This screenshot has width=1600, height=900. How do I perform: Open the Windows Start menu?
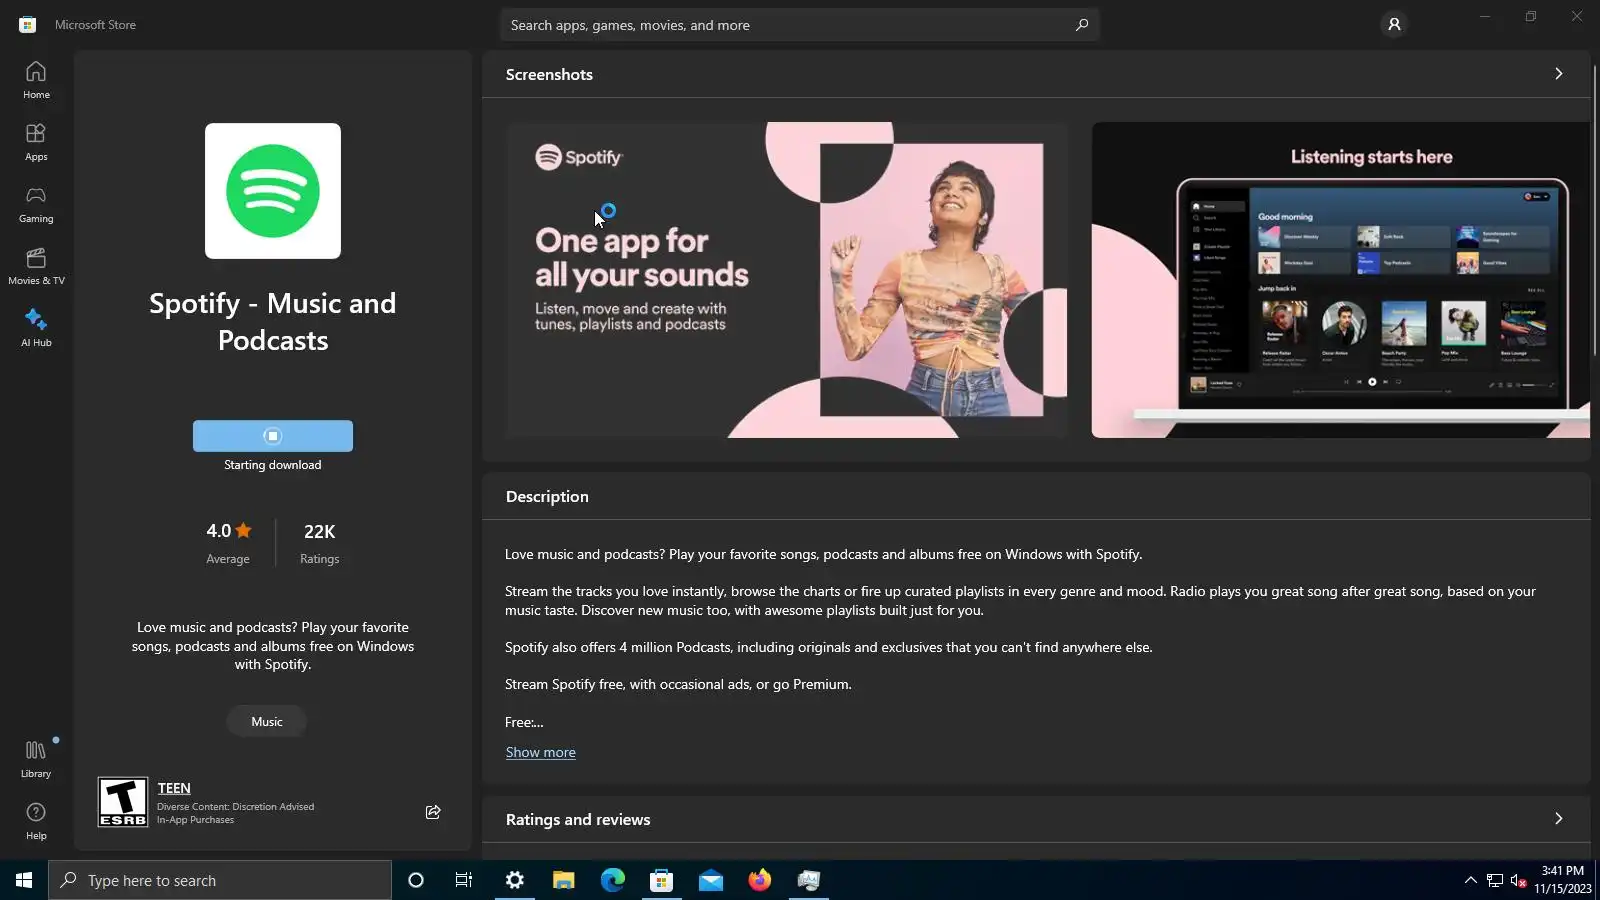(24, 880)
